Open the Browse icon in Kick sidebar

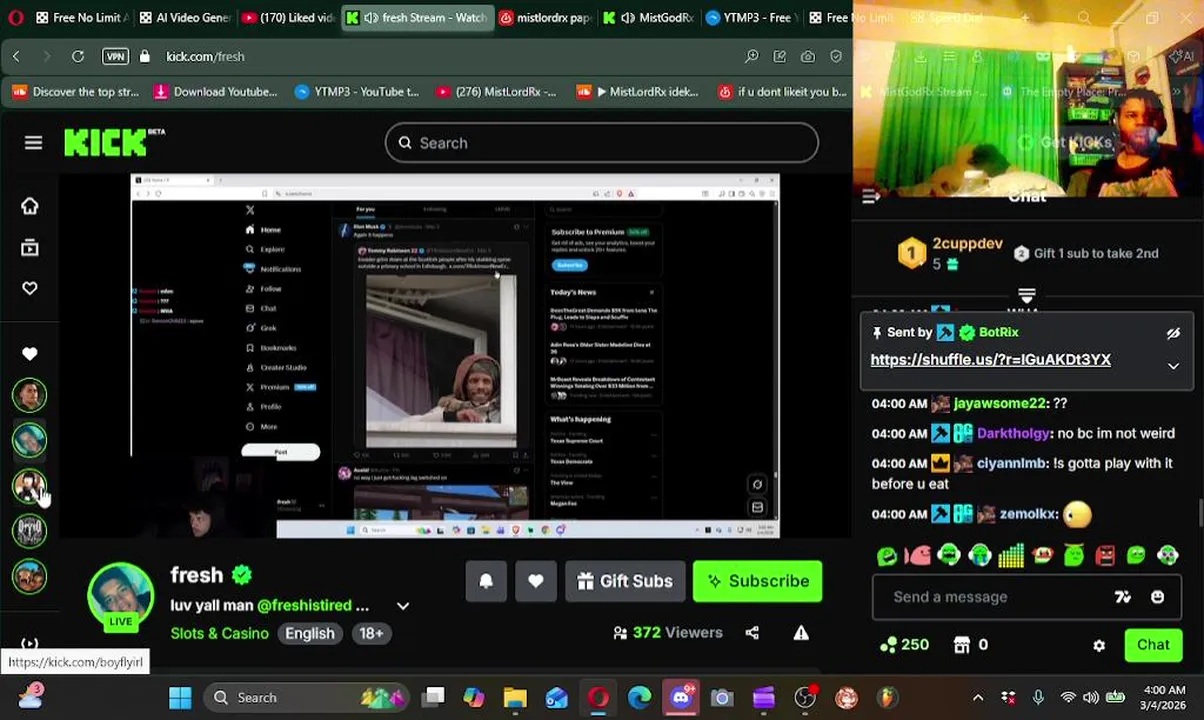[30, 247]
